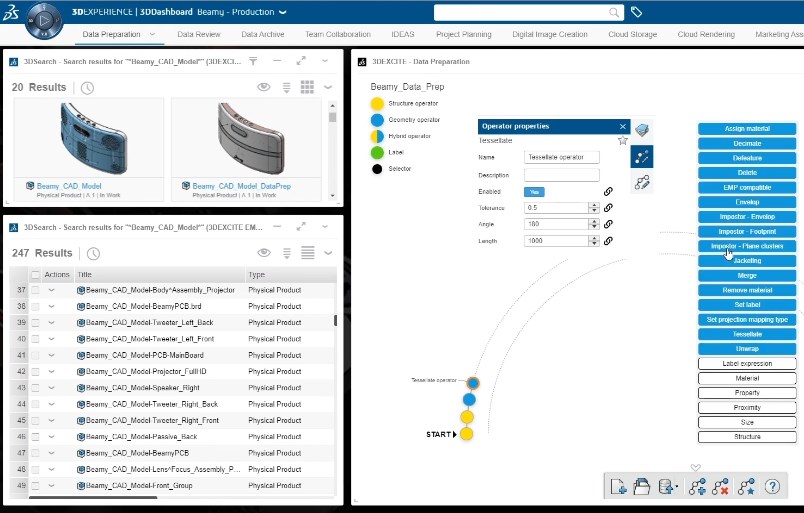Open dashboard name dropdown Beamy - Production
The height and width of the screenshot is (513, 804).
tap(283, 12)
